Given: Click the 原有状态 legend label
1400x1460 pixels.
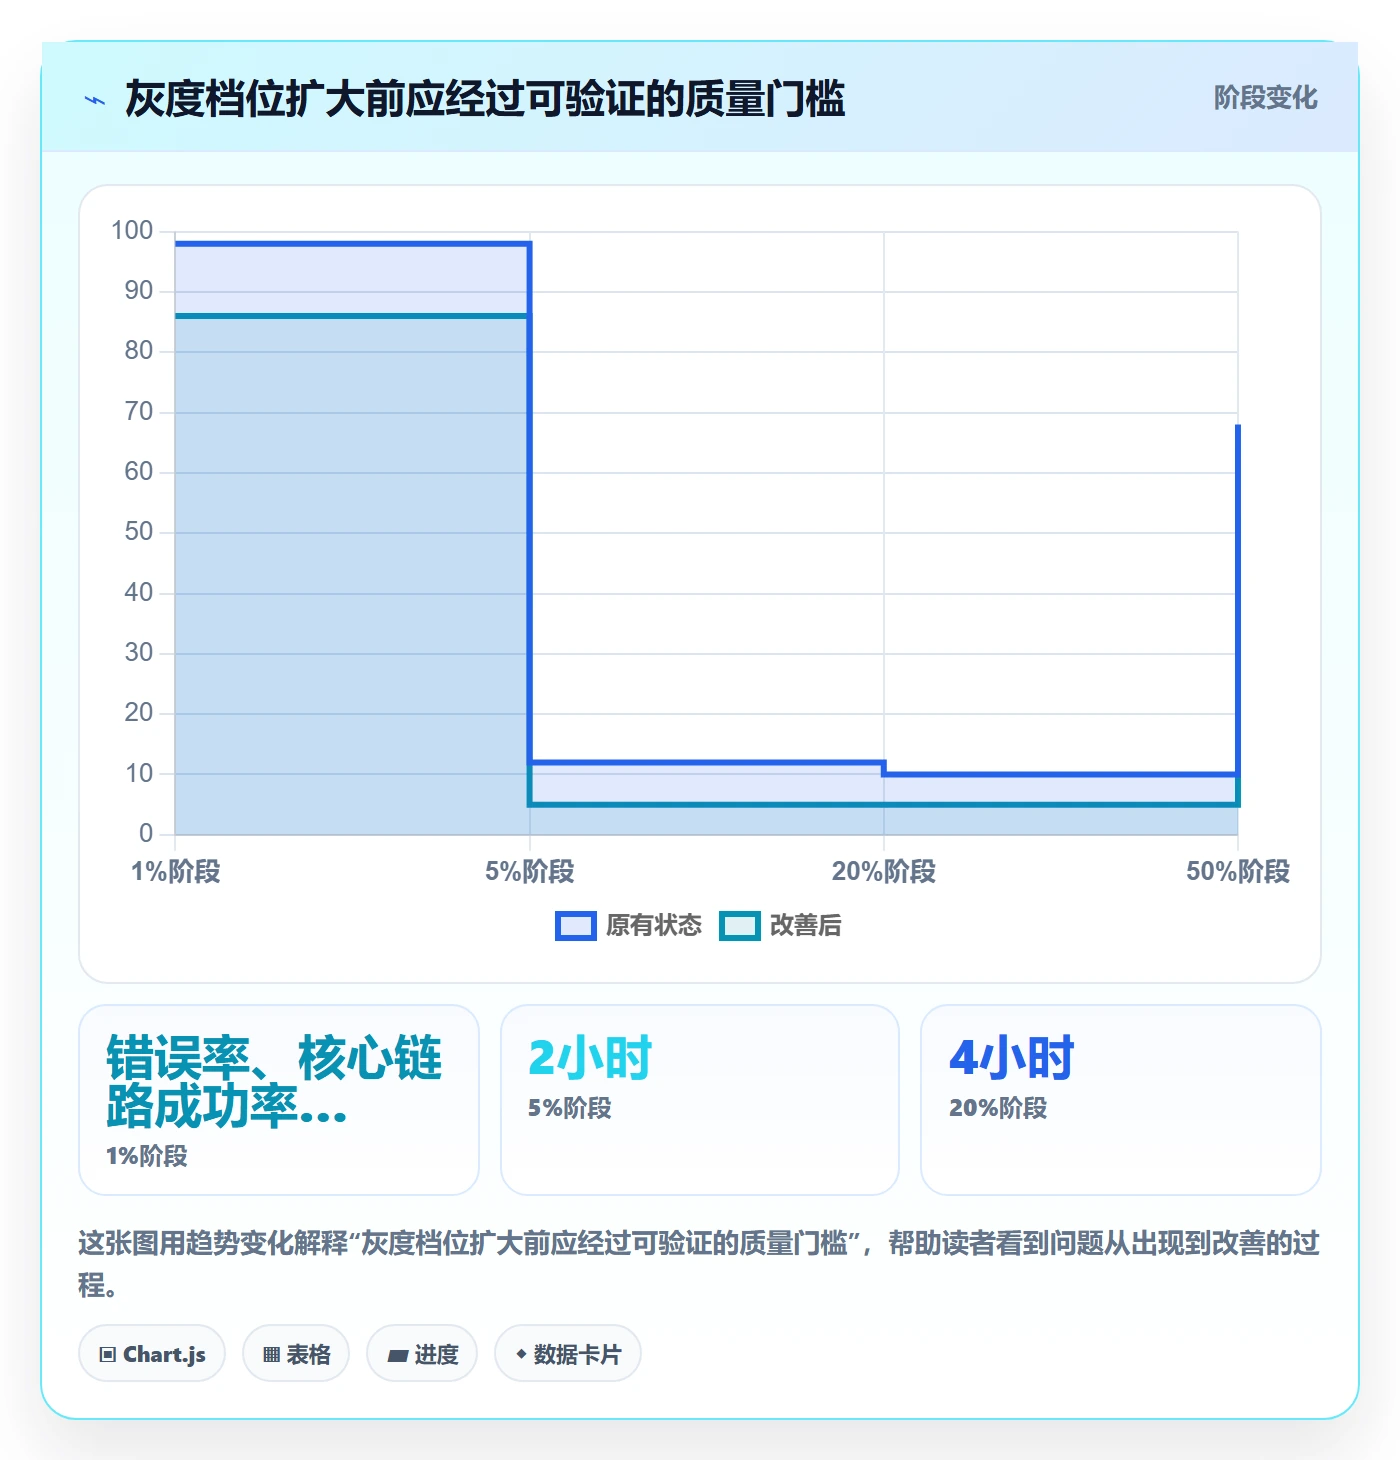Looking at the screenshot, I should tap(654, 926).
